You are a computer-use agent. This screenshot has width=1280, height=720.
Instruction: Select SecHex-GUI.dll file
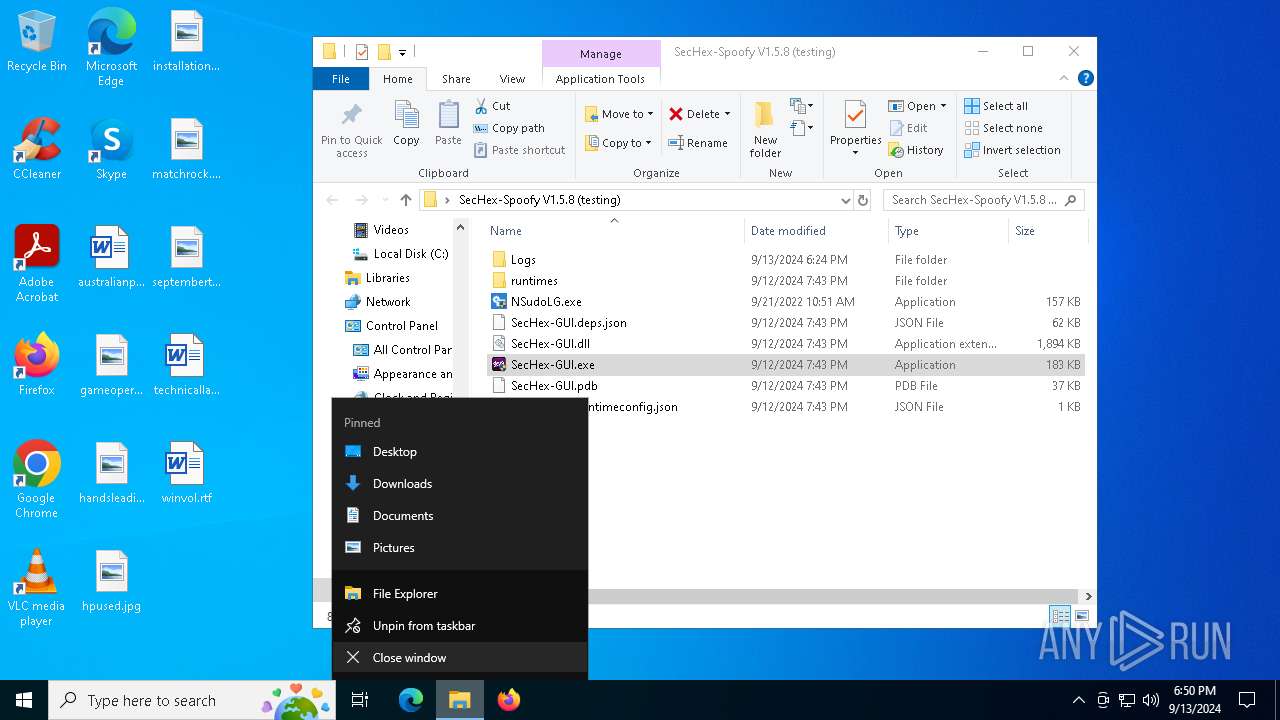point(550,343)
